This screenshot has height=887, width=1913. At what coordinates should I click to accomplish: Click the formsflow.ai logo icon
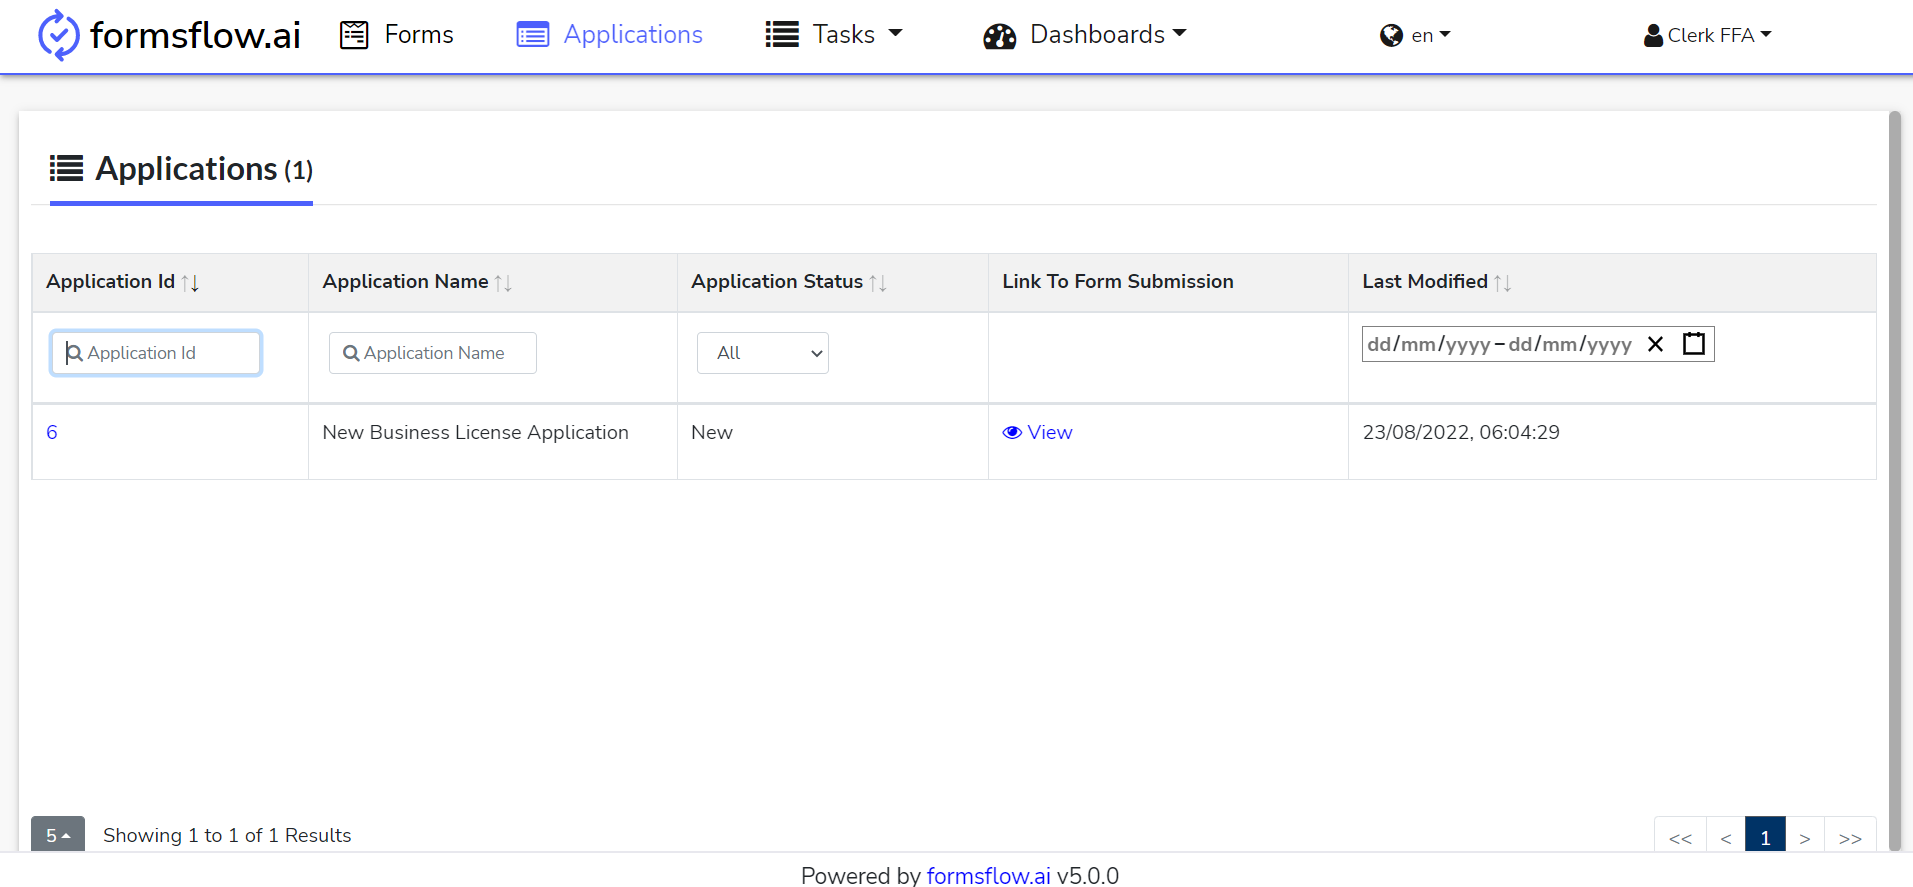point(58,35)
